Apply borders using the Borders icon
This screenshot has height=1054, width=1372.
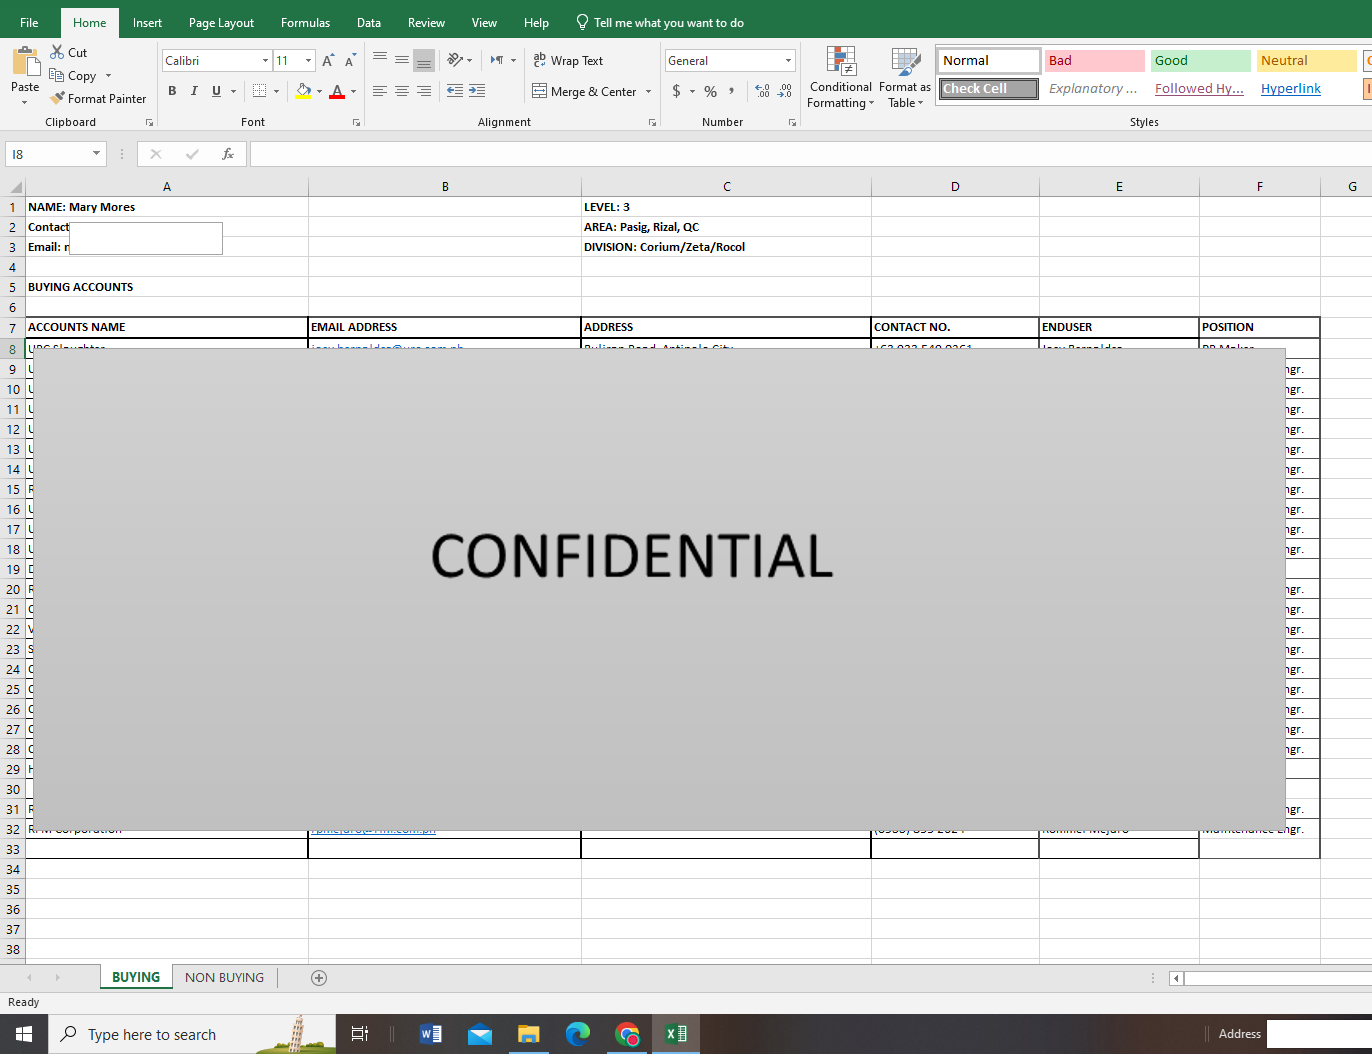pyautogui.click(x=260, y=91)
